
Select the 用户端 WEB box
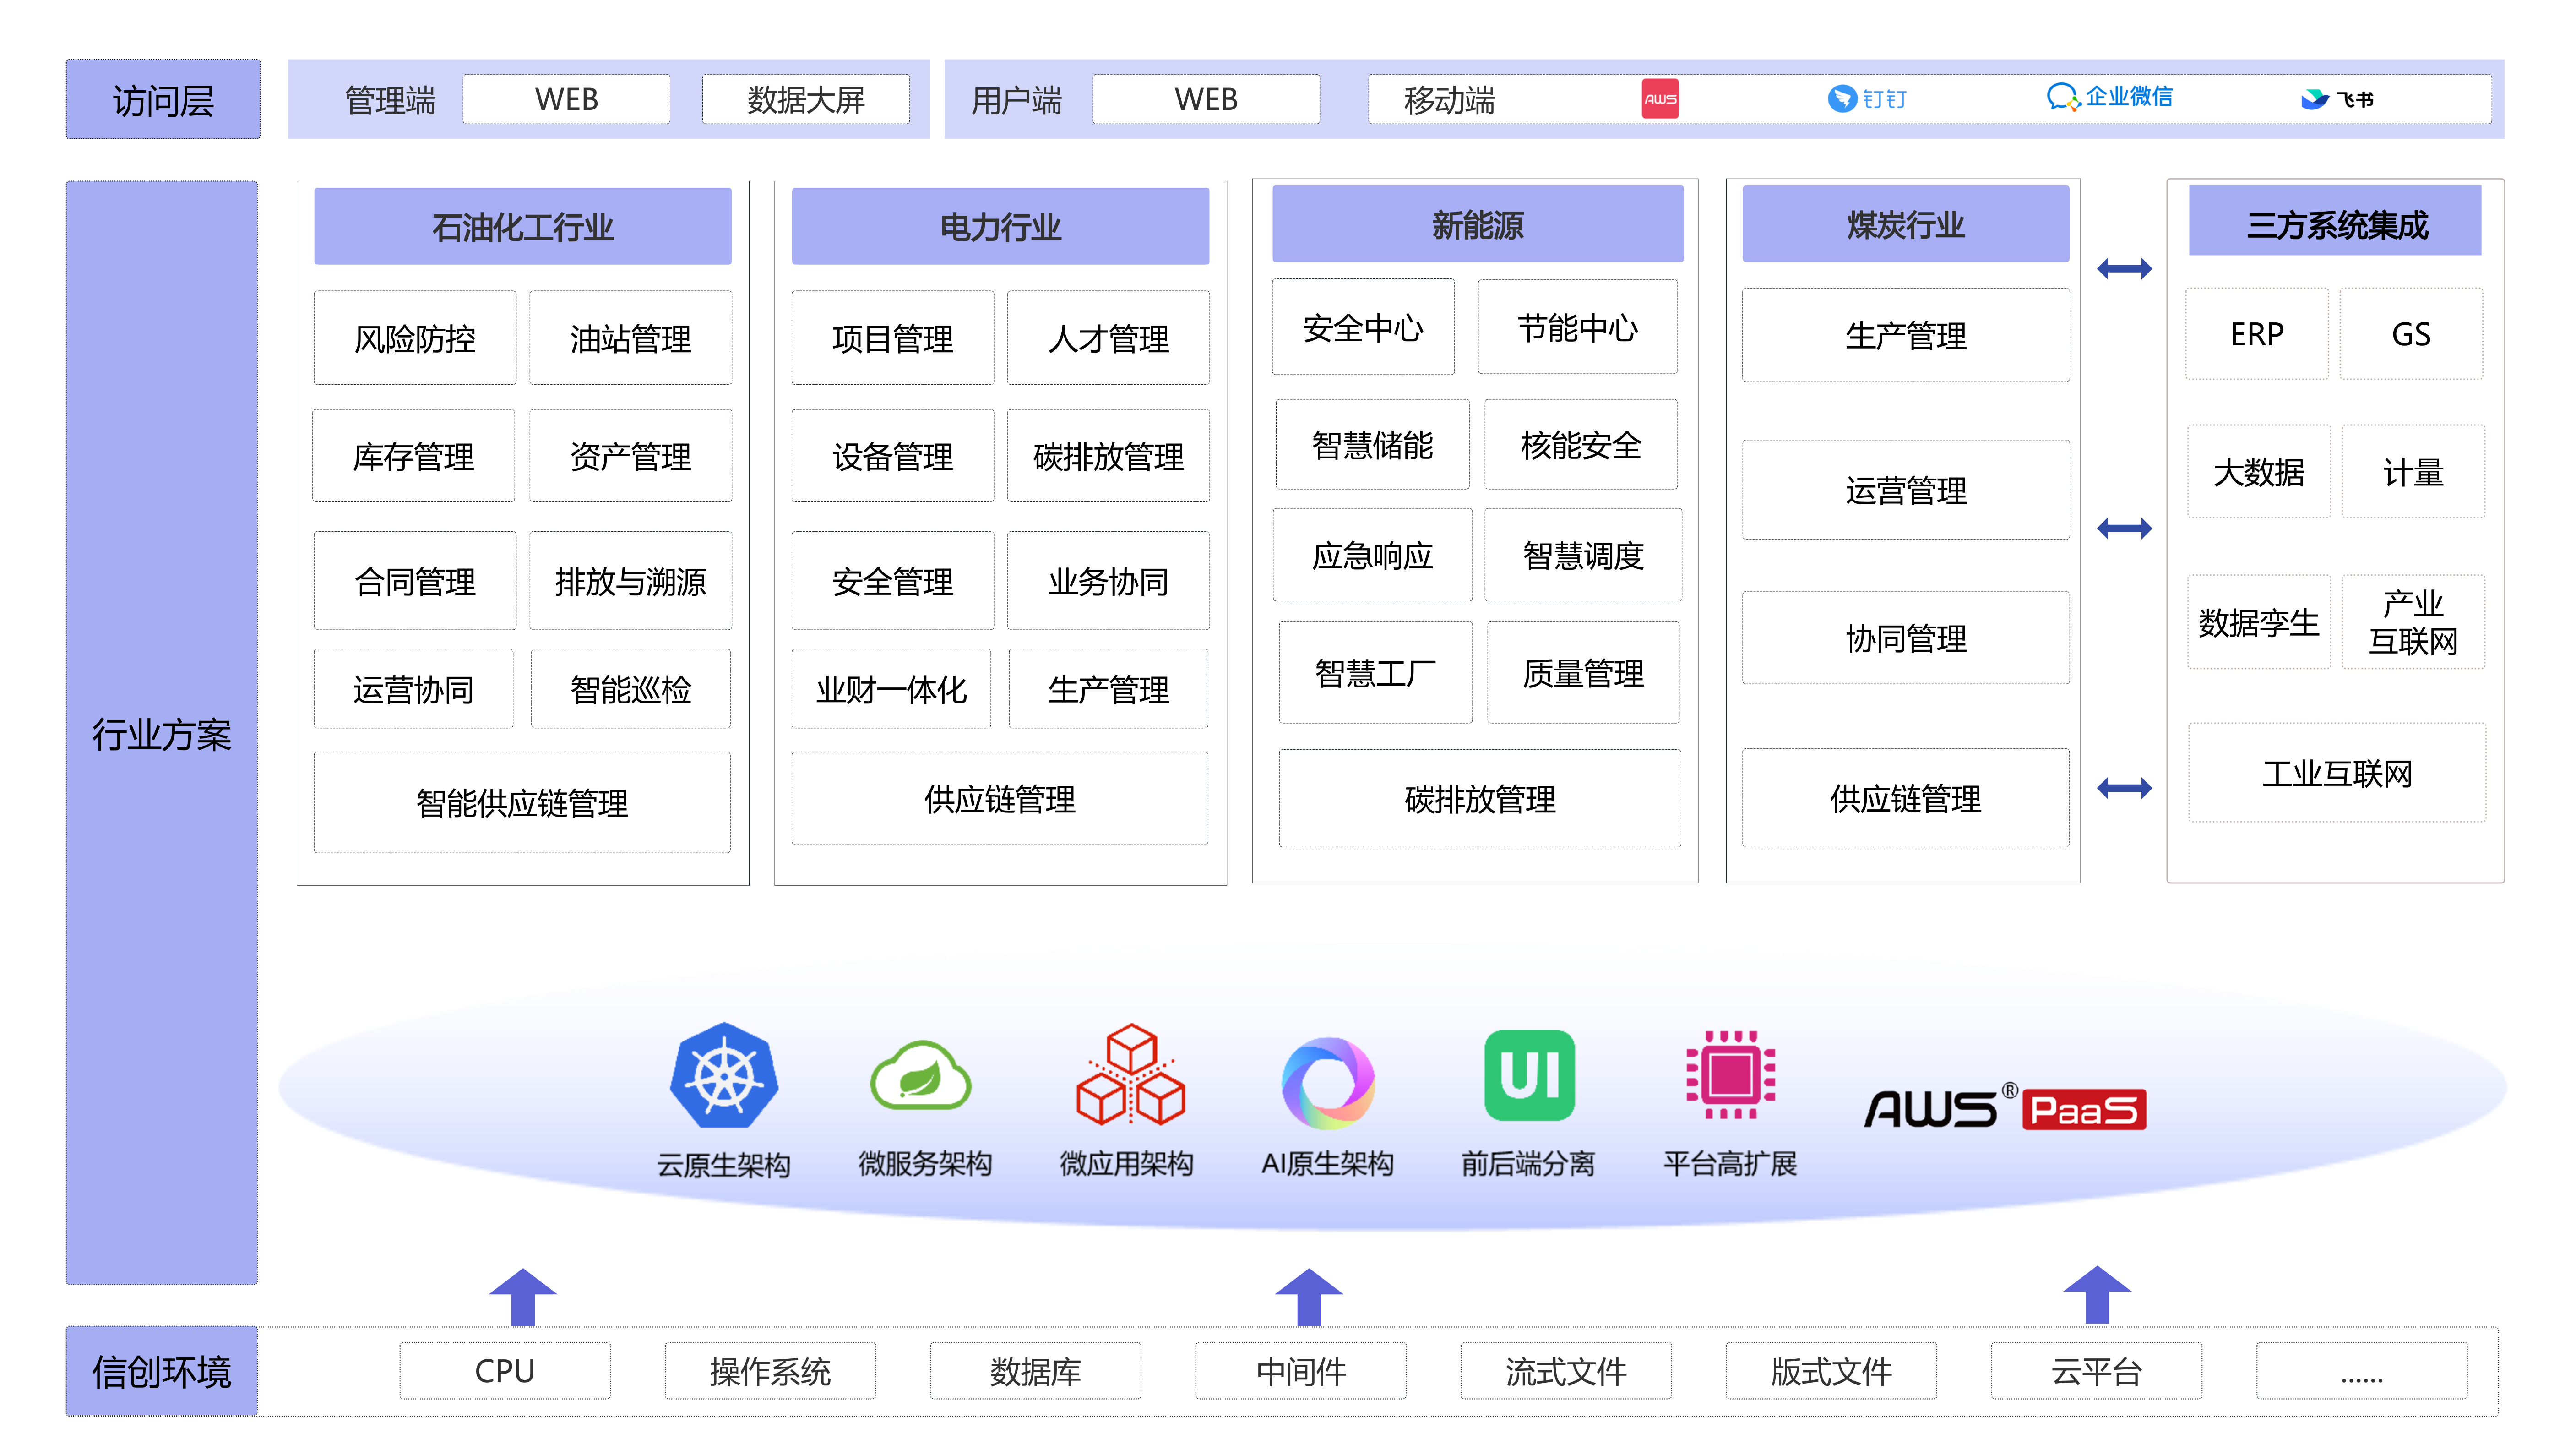[1206, 99]
